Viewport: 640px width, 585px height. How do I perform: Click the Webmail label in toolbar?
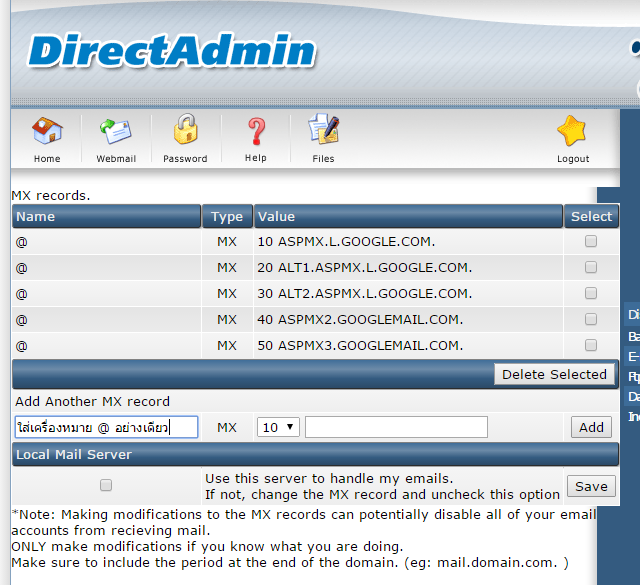pyautogui.click(x=116, y=159)
